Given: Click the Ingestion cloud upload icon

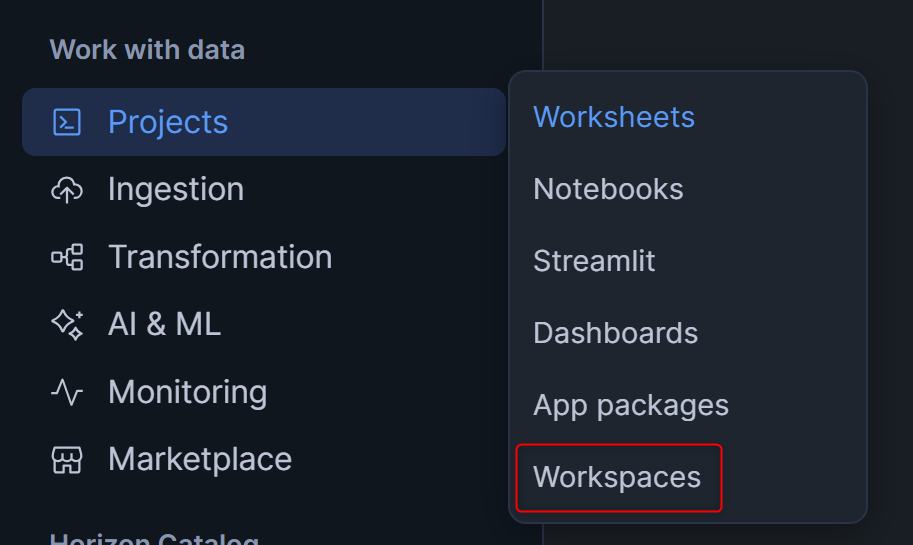Looking at the screenshot, I should tap(67, 189).
